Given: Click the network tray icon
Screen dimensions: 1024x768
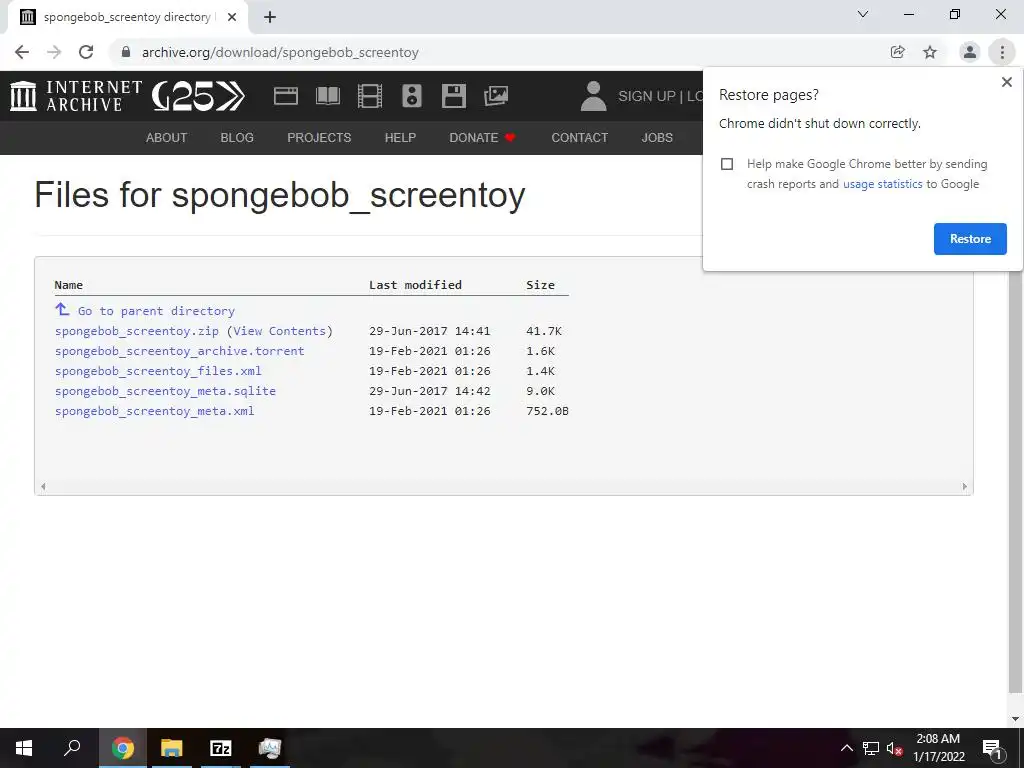Looking at the screenshot, I should [x=871, y=748].
